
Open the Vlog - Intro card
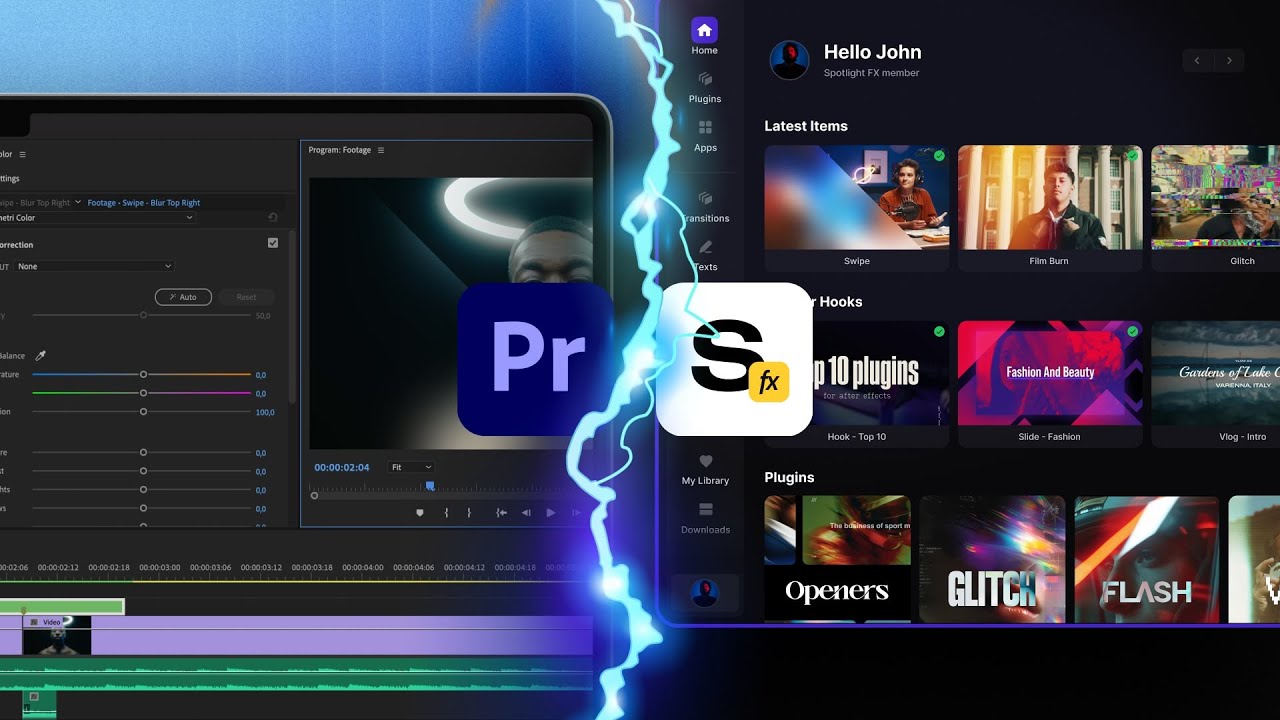tap(1215, 384)
